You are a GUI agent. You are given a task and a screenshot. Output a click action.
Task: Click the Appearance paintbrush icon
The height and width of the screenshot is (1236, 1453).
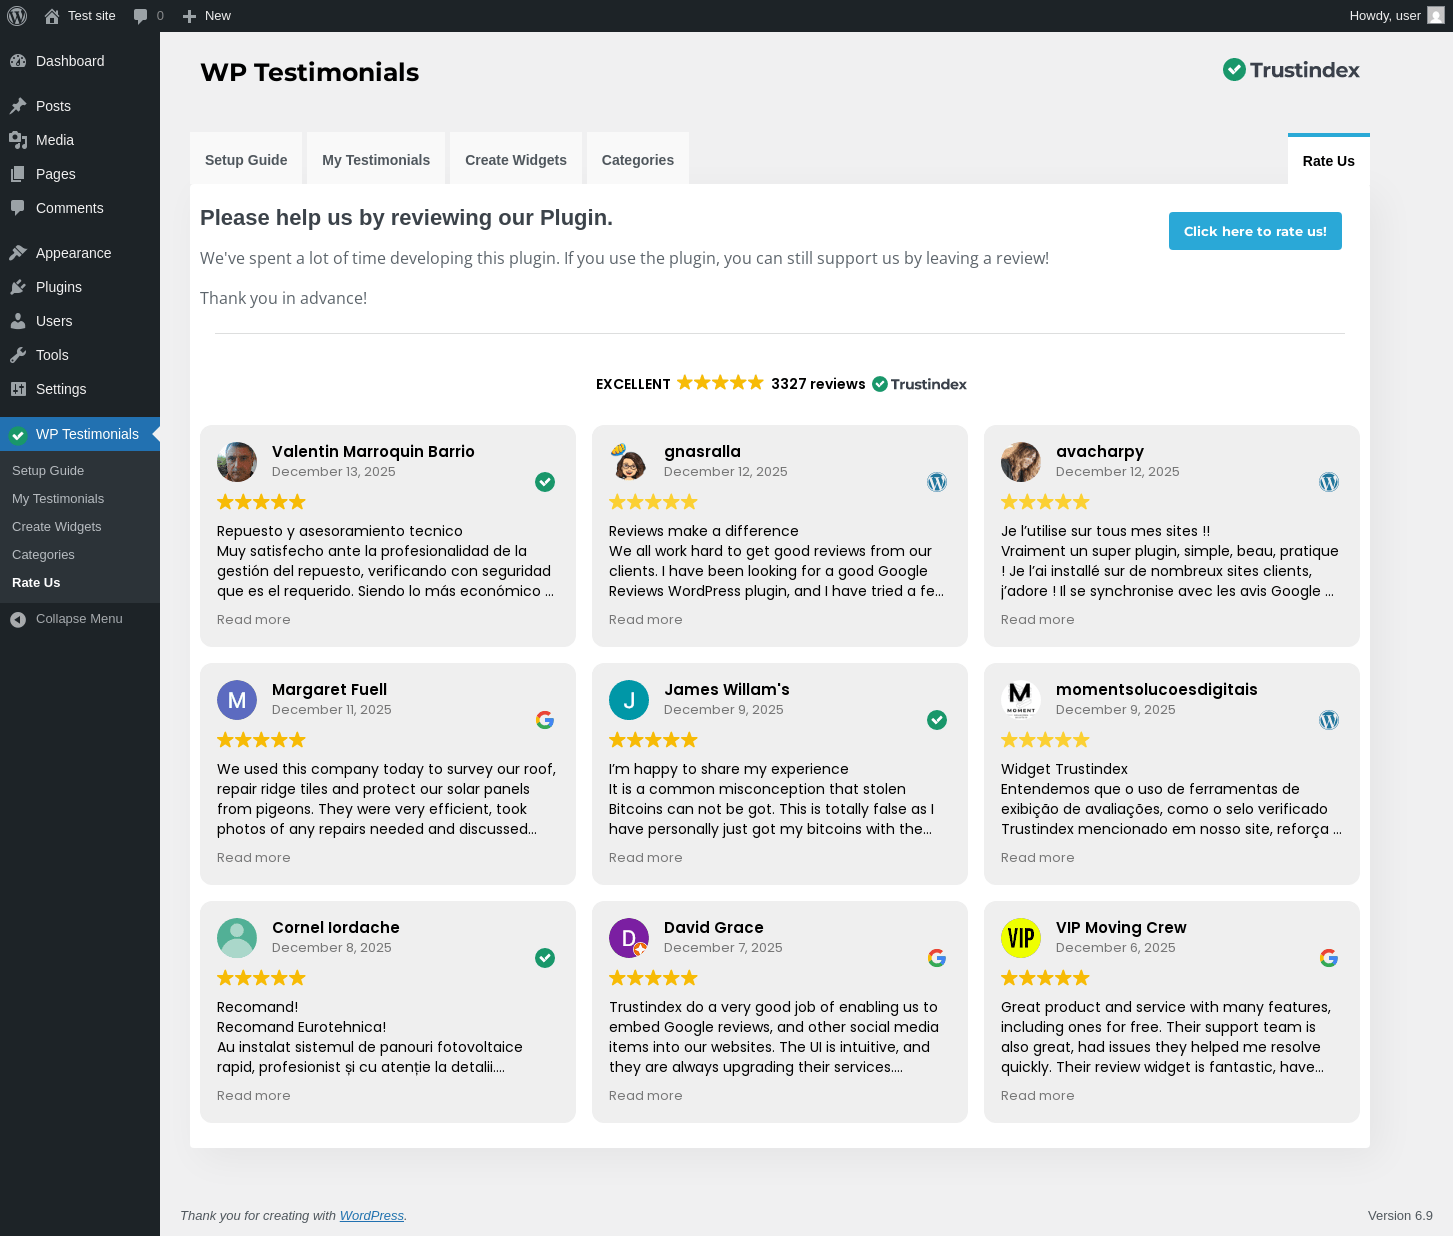tap(18, 253)
